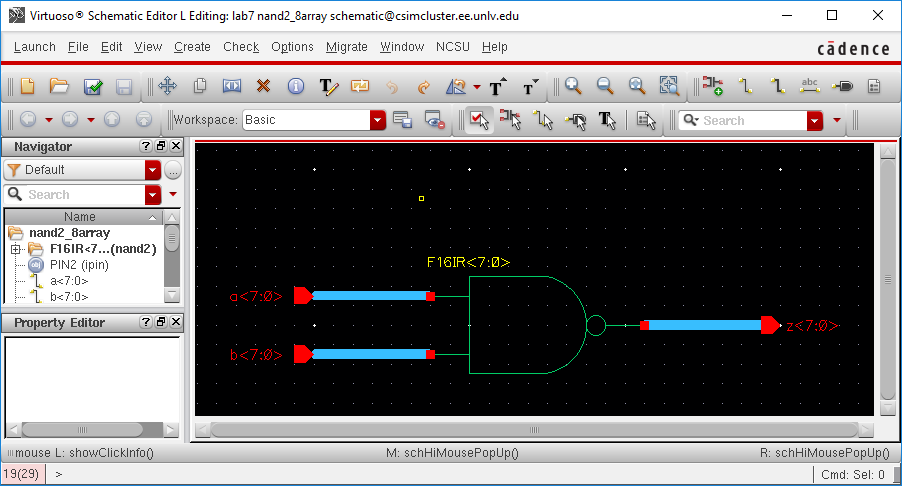This screenshot has width=902, height=486.
Task: Open the Rotate tool dropdown arrow
Action: tap(477, 87)
